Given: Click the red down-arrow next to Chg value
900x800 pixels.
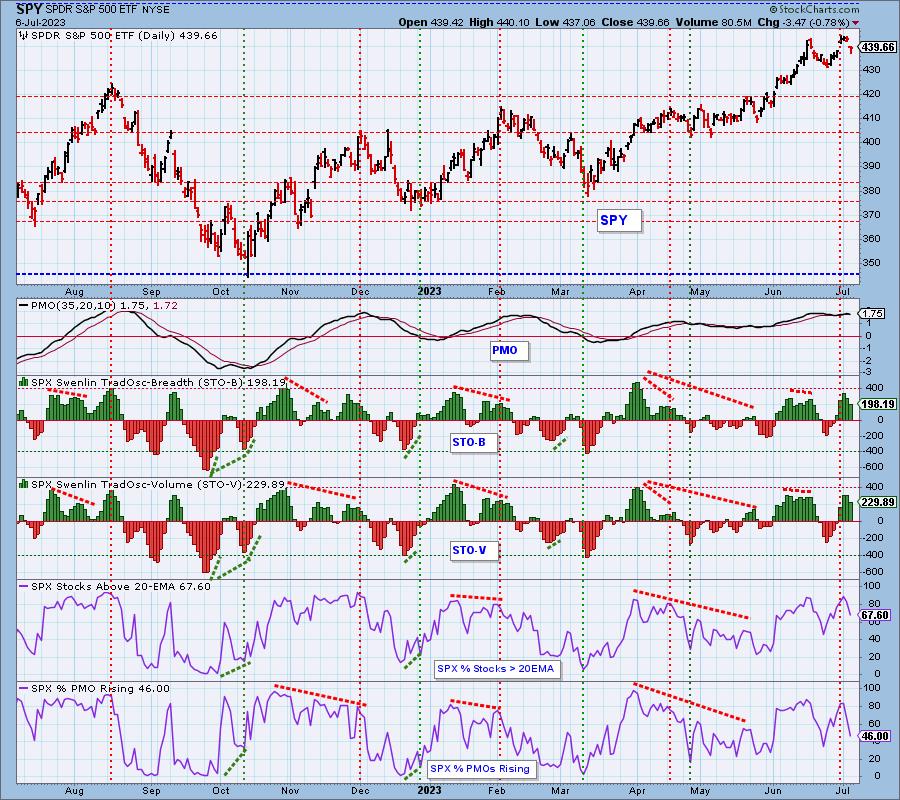Looking at the screenshot, I should click(856, 22).
